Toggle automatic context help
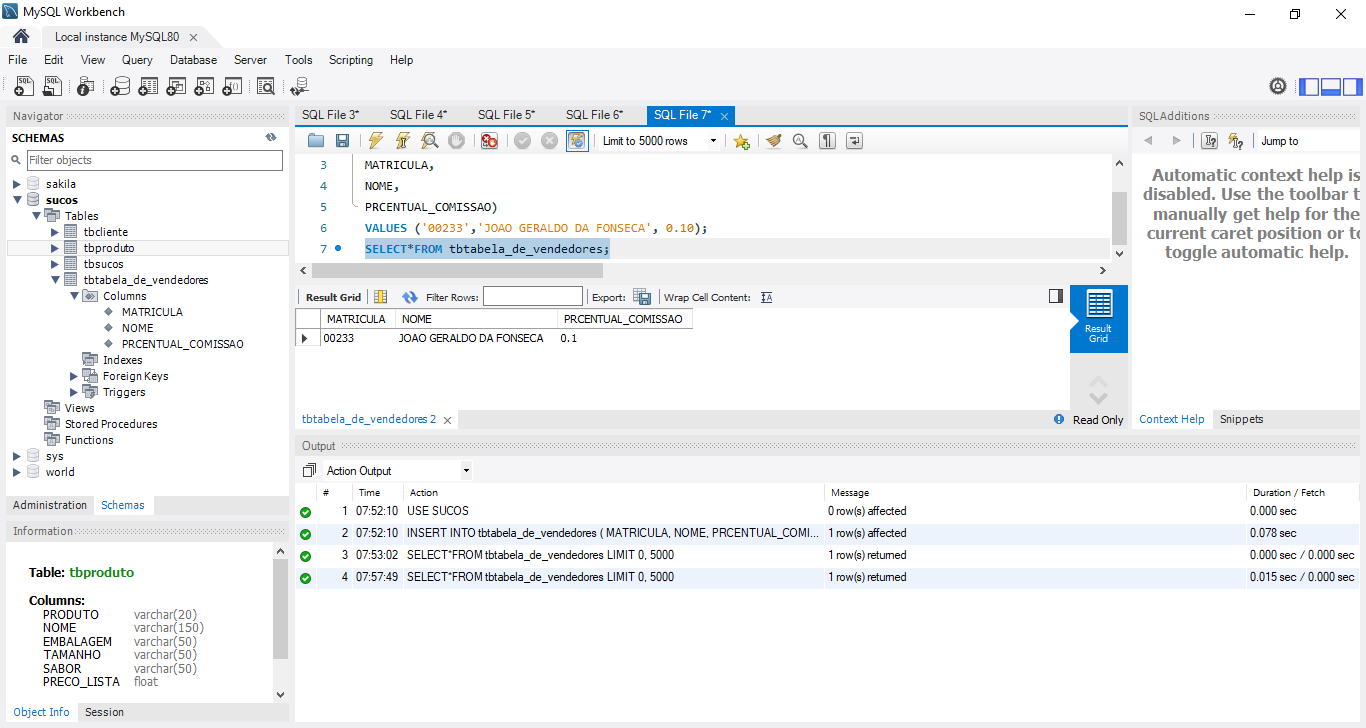Image resolution: width=1366 pixels, height=728 pixels. point(1236,141)
